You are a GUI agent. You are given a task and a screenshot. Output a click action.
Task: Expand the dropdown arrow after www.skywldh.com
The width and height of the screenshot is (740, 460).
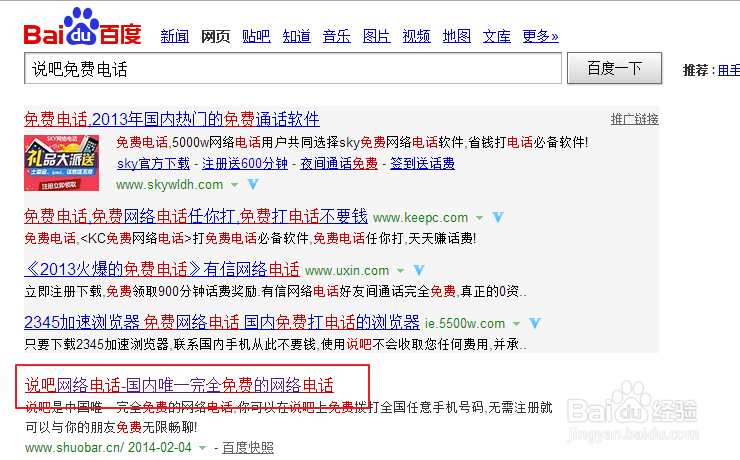235,185
